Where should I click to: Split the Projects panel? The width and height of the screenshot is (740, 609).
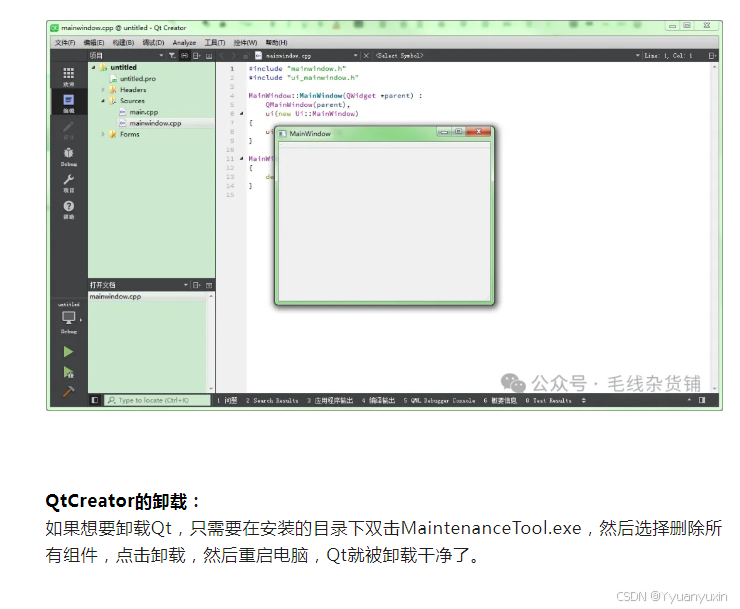tap(197, 56)
